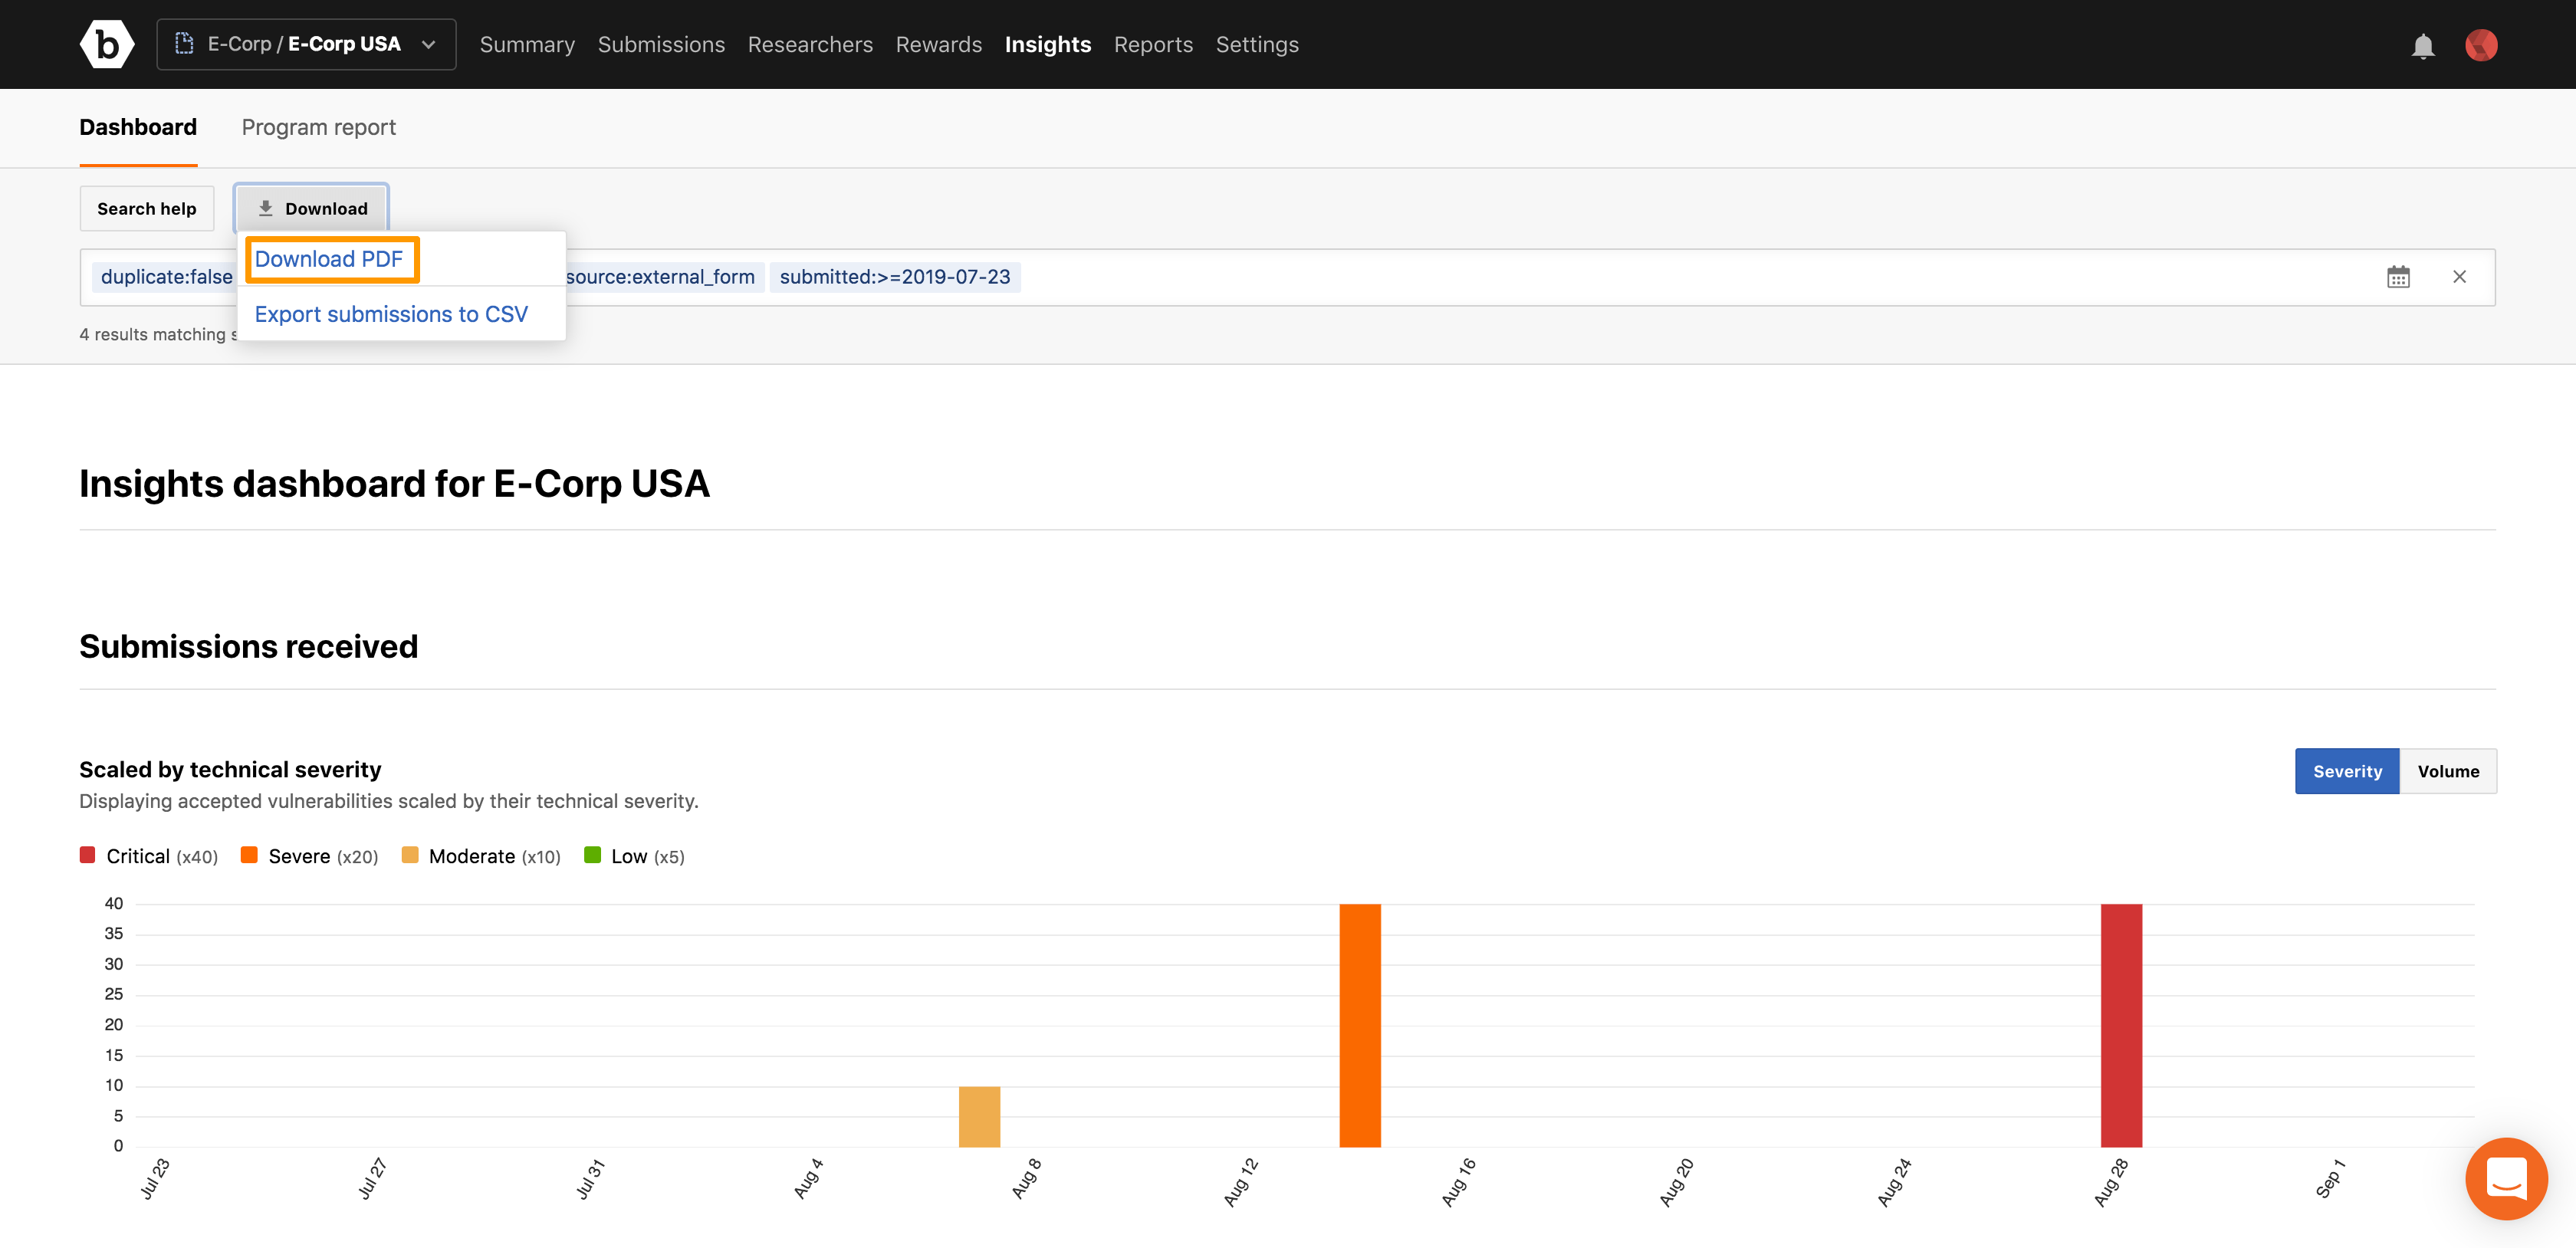2576x1248 pixels.
Task: Click the Bugcrowd logo icon
Action: [106, 44]
